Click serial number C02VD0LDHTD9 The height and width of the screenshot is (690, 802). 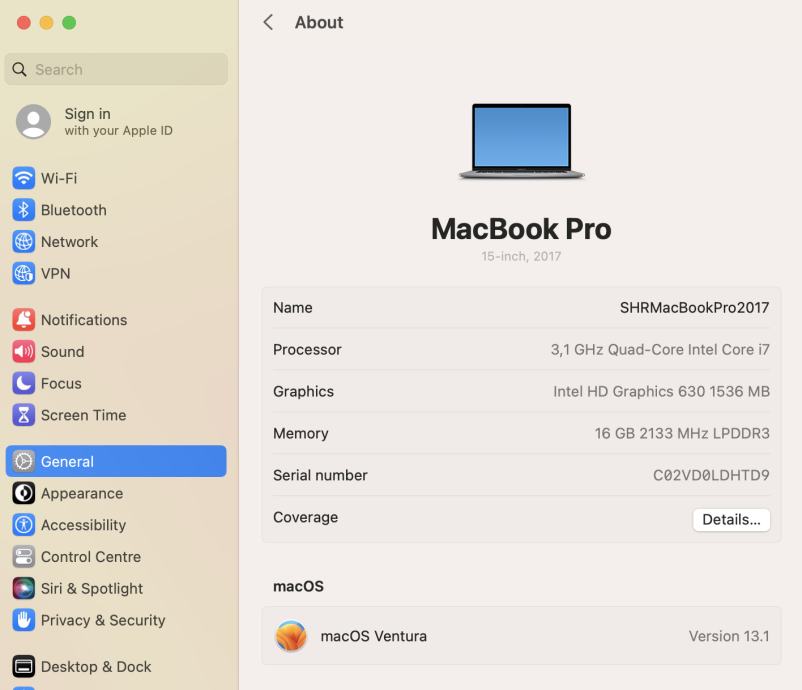711,475
